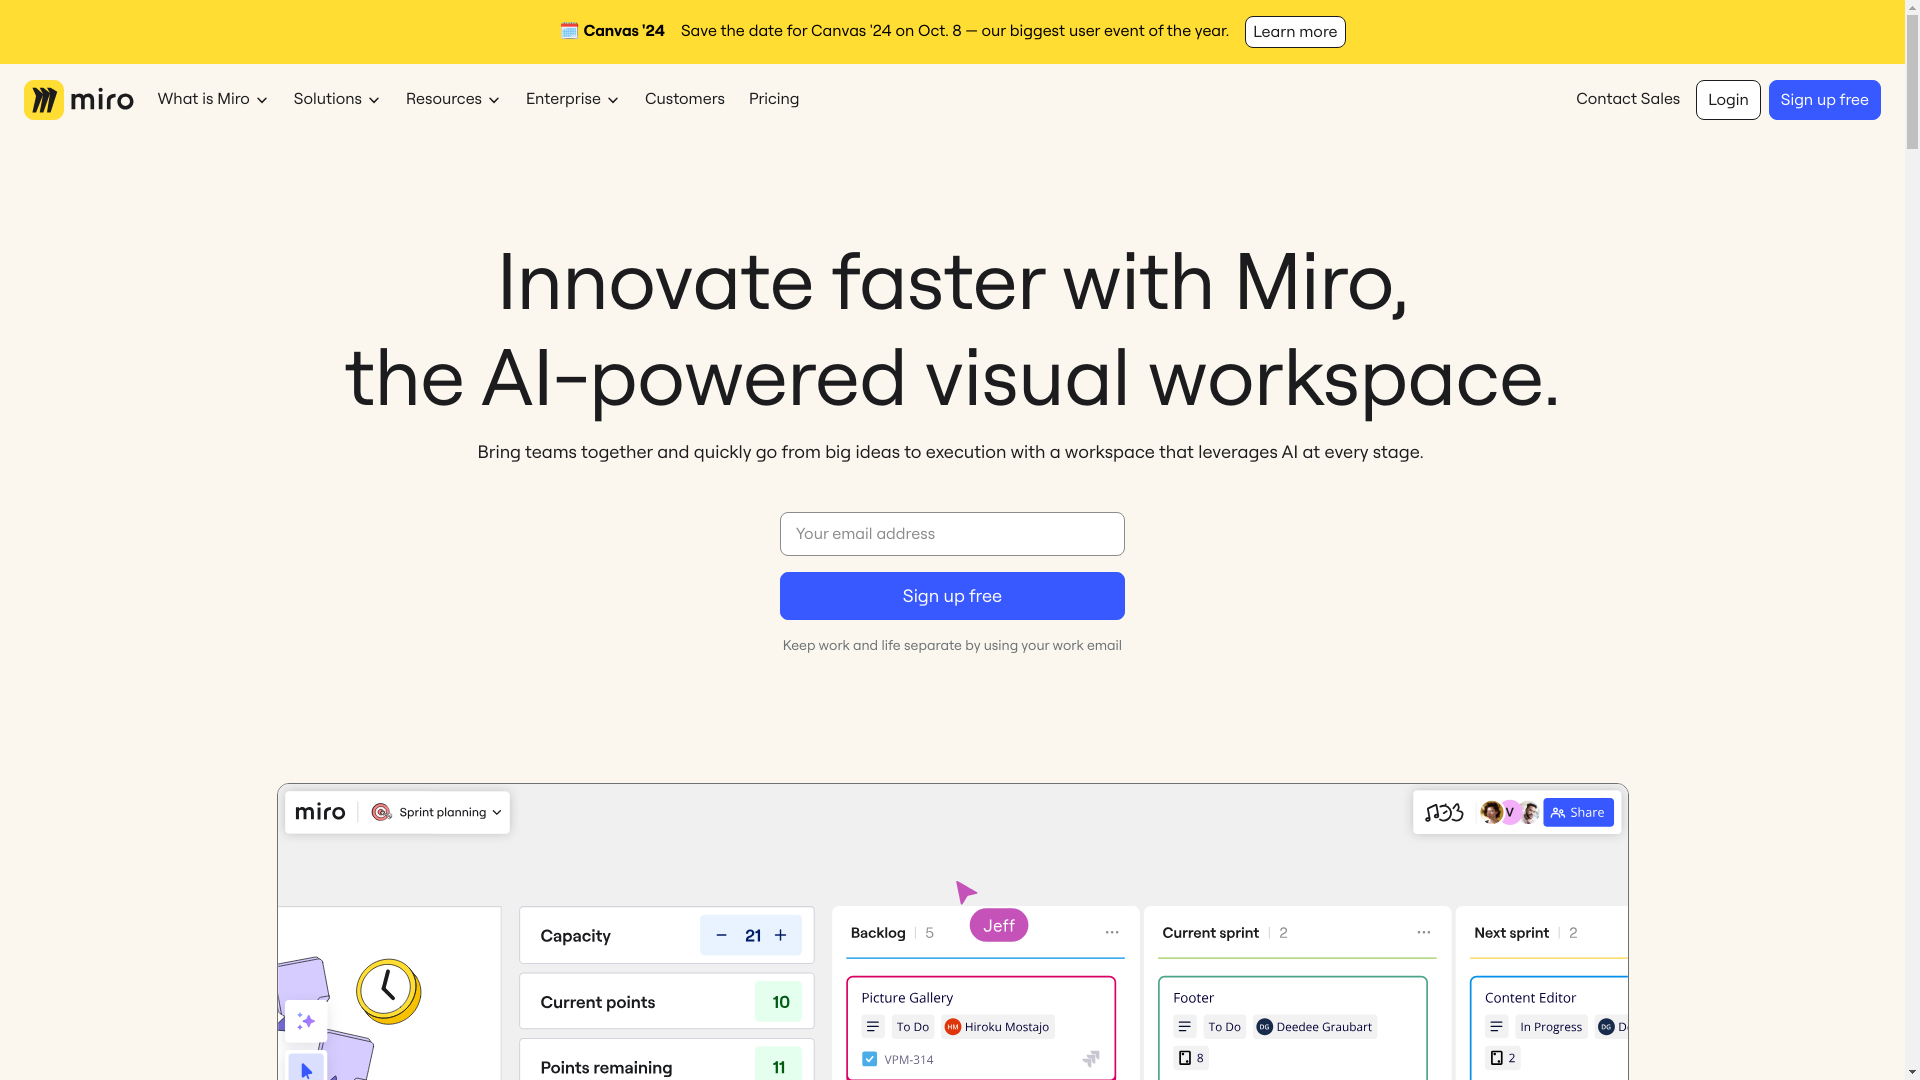Open the Resources dropdown
The width and height of the screenshot is (1920, 1080).
[452, 99]
